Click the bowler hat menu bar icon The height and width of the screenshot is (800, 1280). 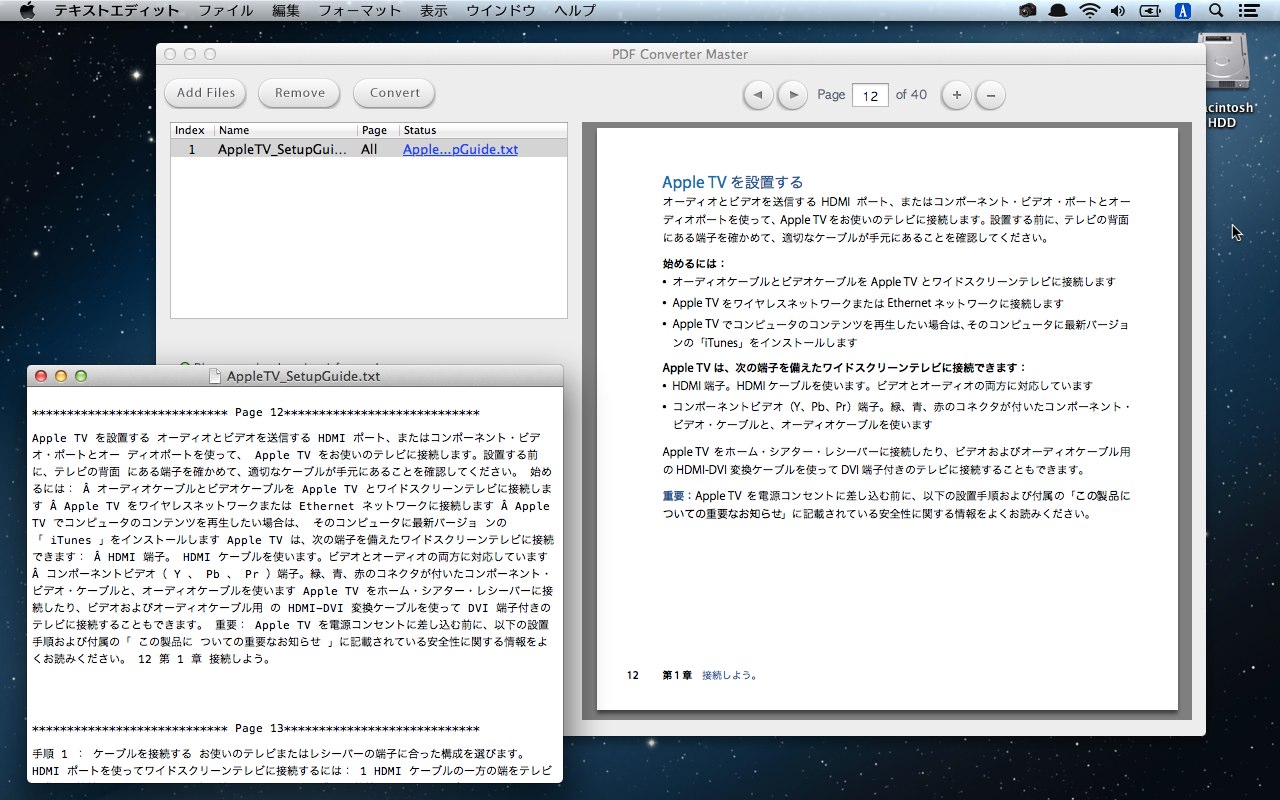coord(1058,11)
